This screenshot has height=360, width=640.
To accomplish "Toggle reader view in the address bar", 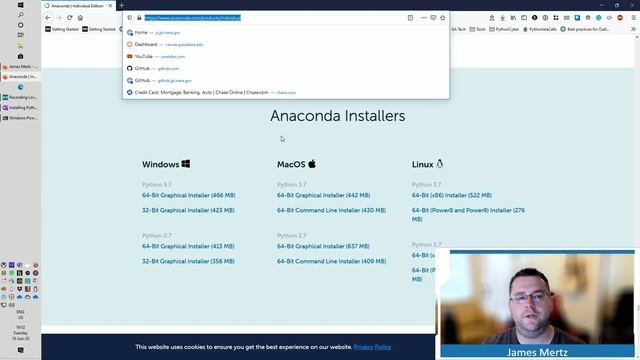I will pos(410,18).
